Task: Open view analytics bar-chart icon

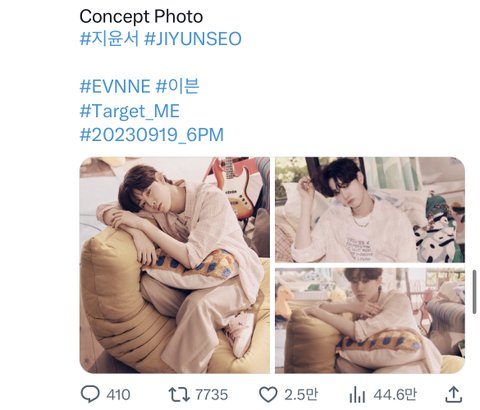Action: (357, 395)
